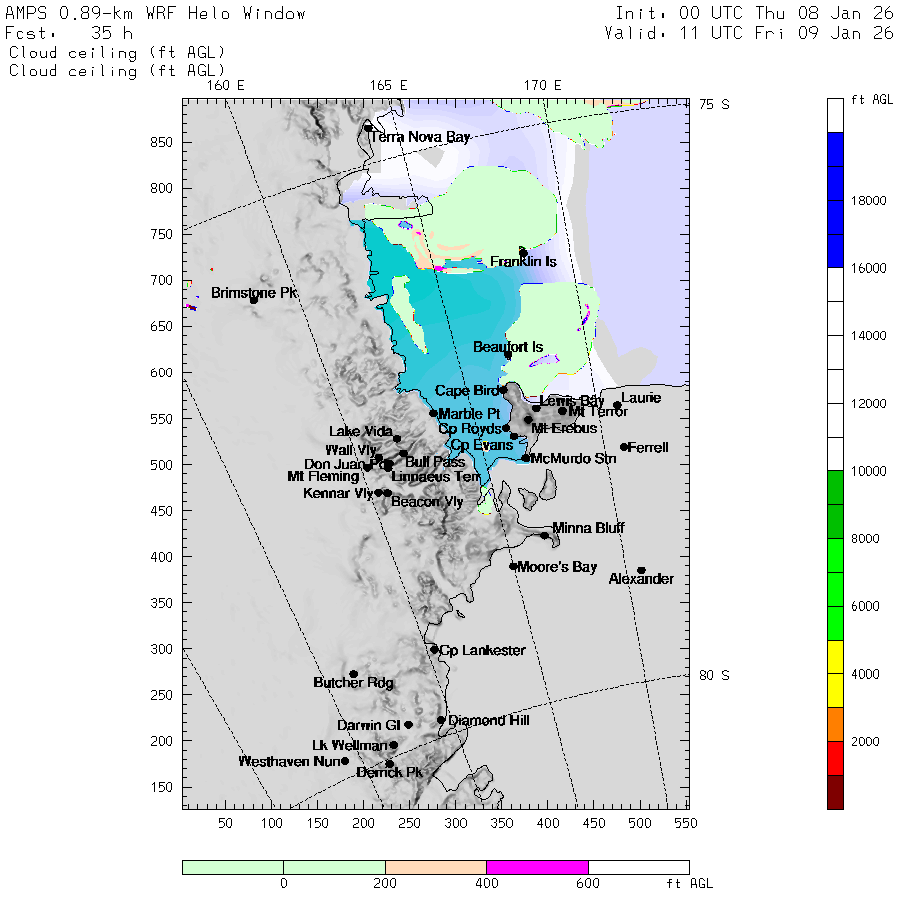Click the dark red swatch in vertical colorbar

click(x=835, y=792)
